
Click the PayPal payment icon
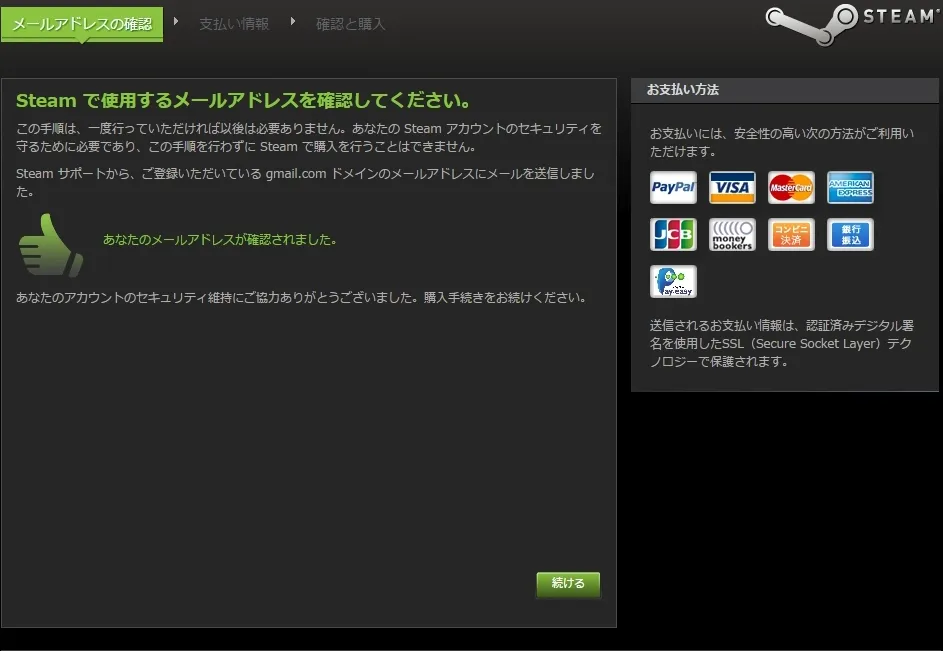(x=673, y=187)
